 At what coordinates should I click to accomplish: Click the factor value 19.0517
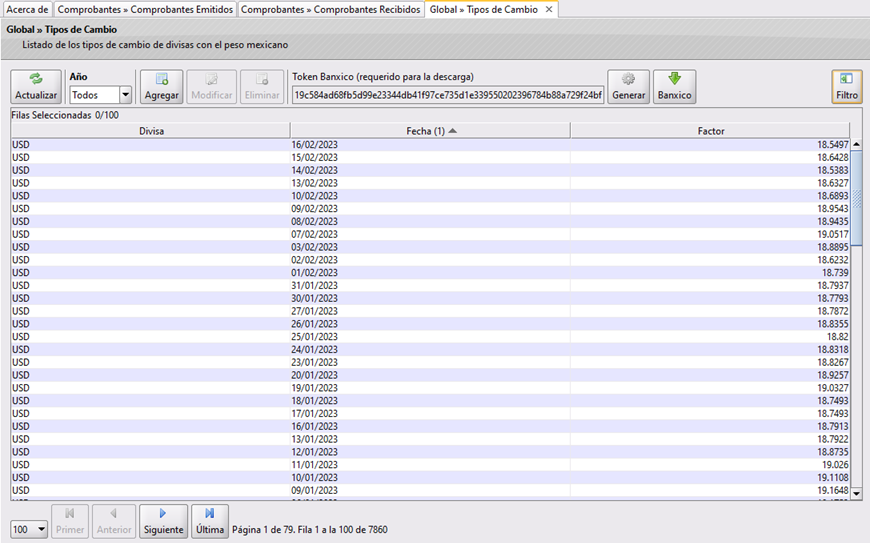click(x=832, y=234)
